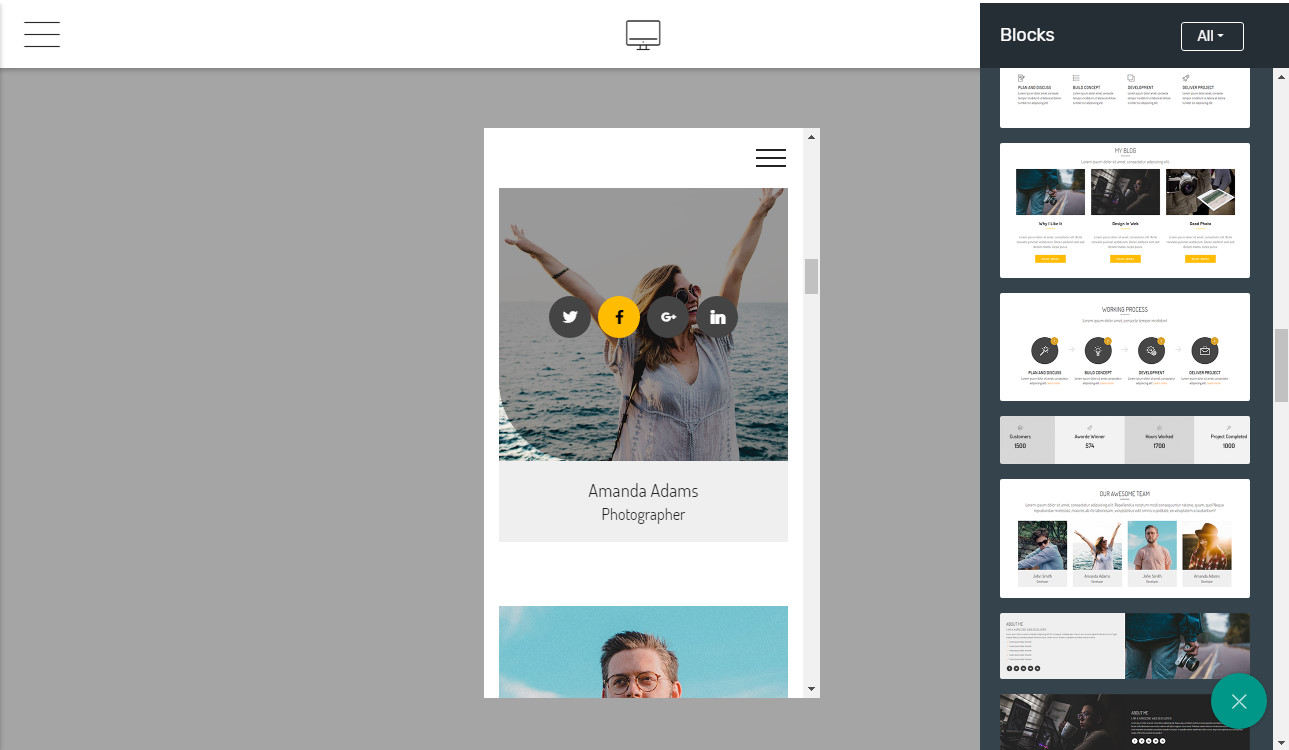Click the yellow Facebook icon

(x=619, y=317)
